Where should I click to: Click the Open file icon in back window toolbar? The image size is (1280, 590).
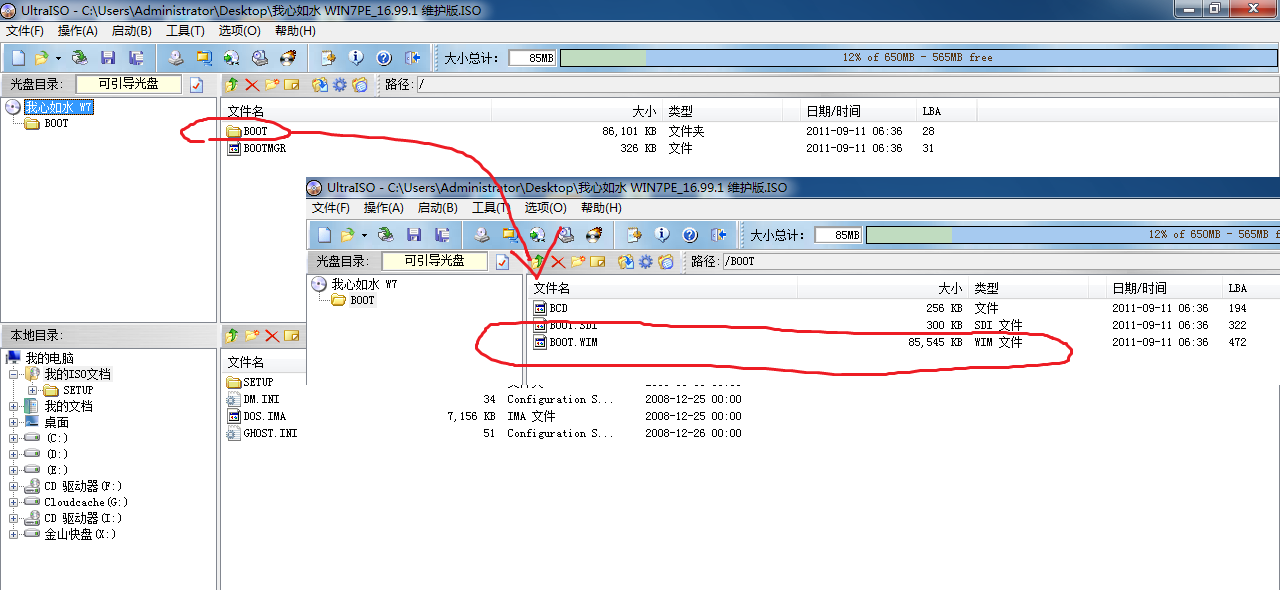[42, 58]
